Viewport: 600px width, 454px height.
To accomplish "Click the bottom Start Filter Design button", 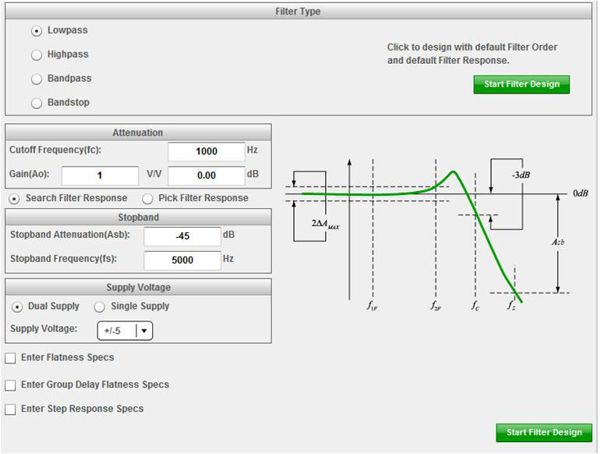I will click(x=544, y=433).
